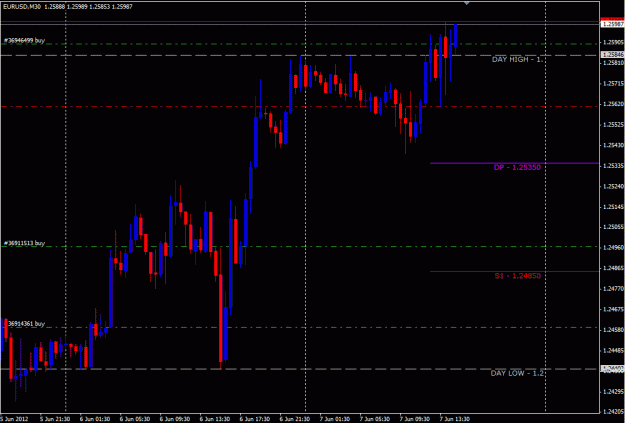Click the 1.25810 price axis label

pyautogui.click(x=613, y=63)
